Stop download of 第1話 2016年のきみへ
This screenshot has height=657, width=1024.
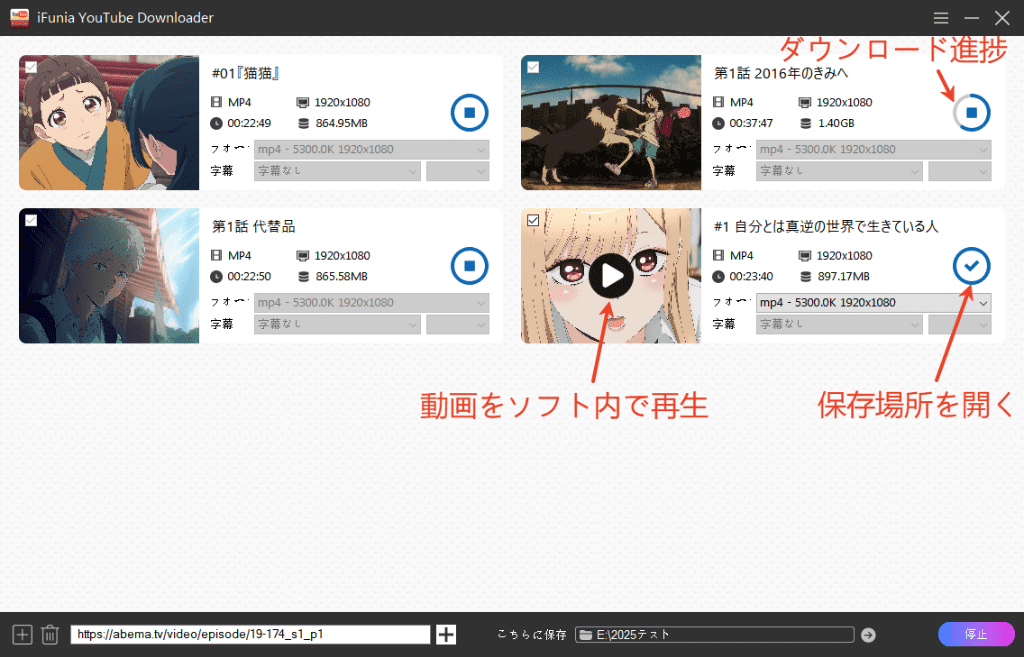coord(971,112)
